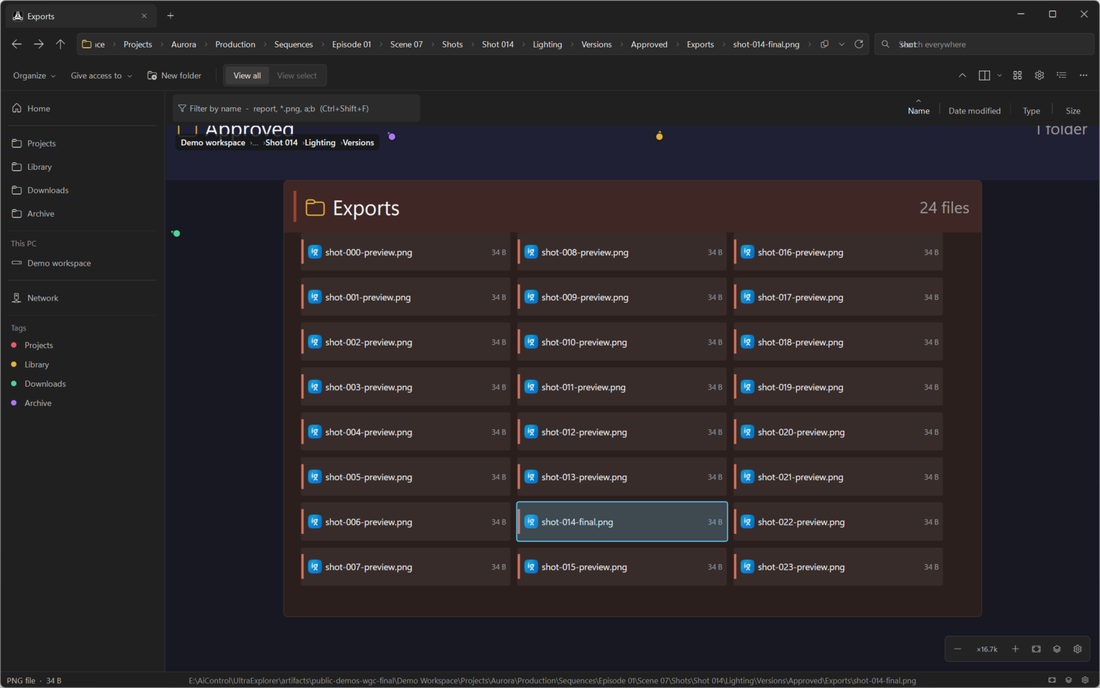Click icon of shot-011-preview.png
The height and width of the screenshot is (688, 1100).
pos(531,387)
